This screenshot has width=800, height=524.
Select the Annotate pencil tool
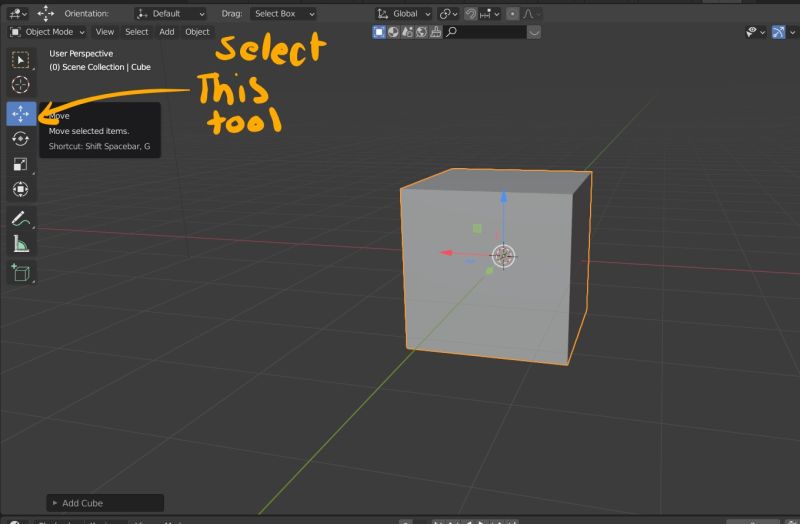coord(20,219)
